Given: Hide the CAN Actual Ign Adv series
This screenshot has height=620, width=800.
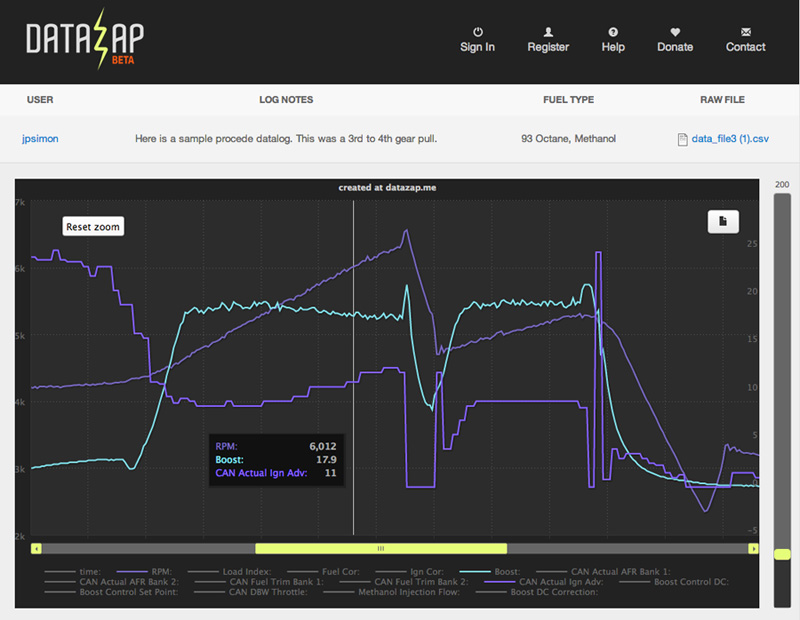Looking at the screenshot, I should [x=560, y=581].
